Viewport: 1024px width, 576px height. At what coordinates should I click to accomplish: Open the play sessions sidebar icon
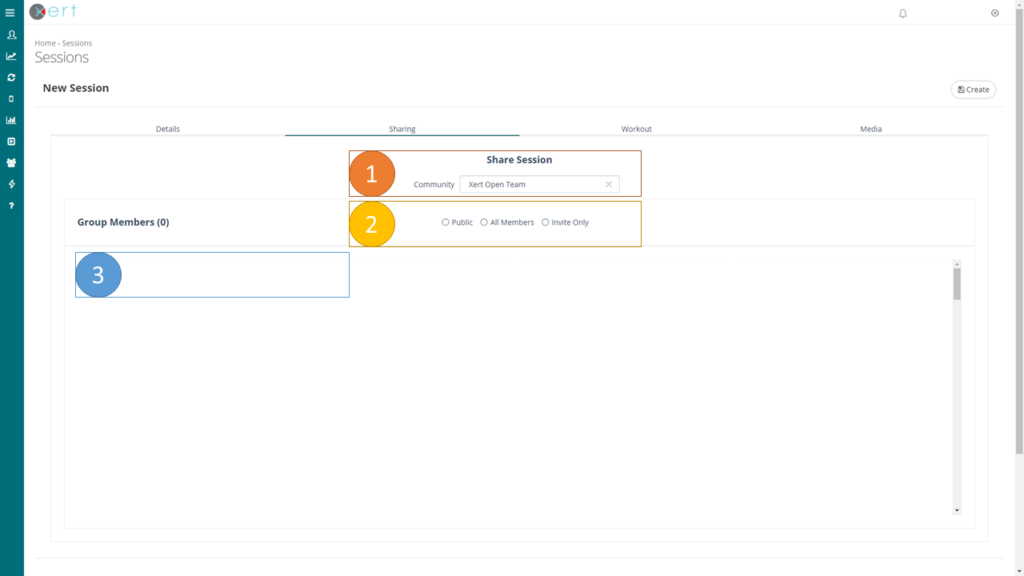pyautogui.click(x=11, y=142)
